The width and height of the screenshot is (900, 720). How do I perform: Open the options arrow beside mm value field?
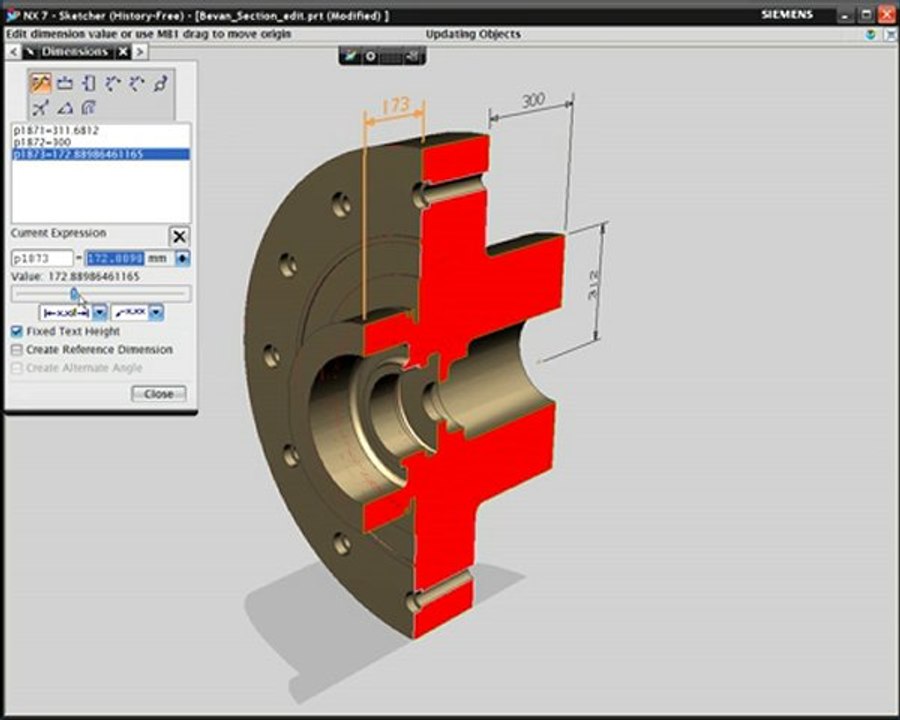(x=183, y=258)
